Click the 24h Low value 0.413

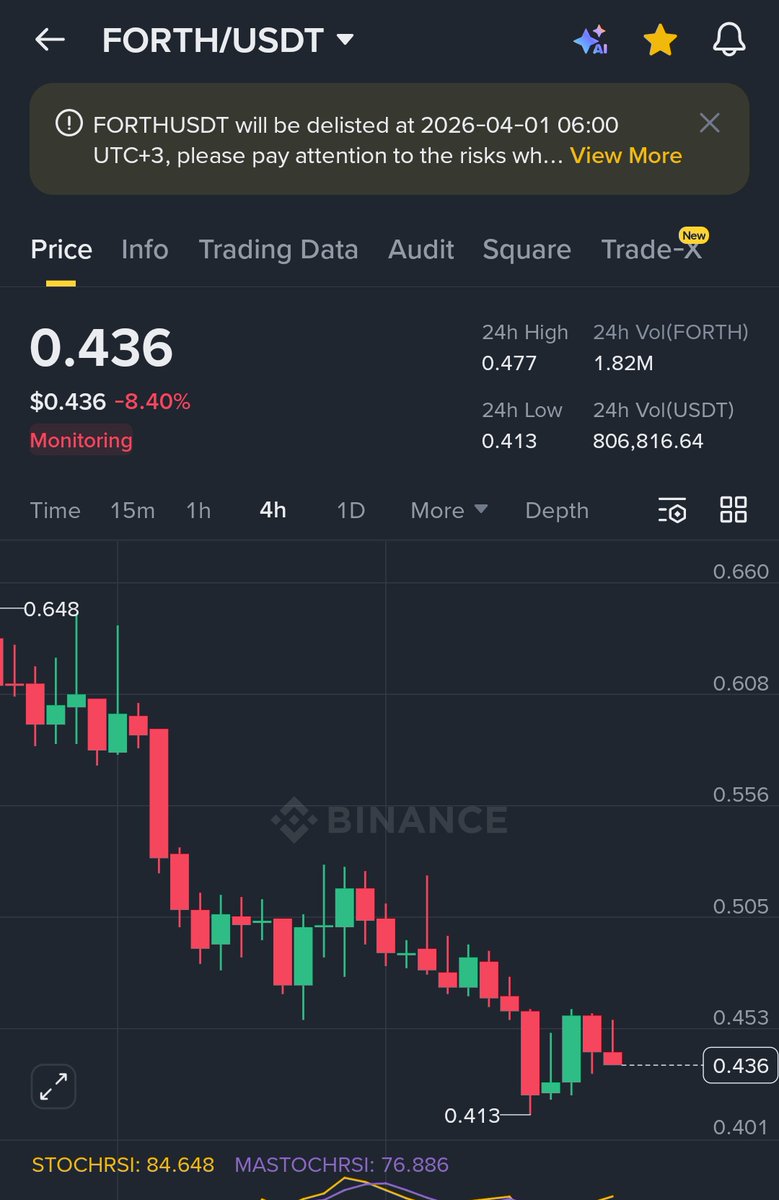[509, 441]
